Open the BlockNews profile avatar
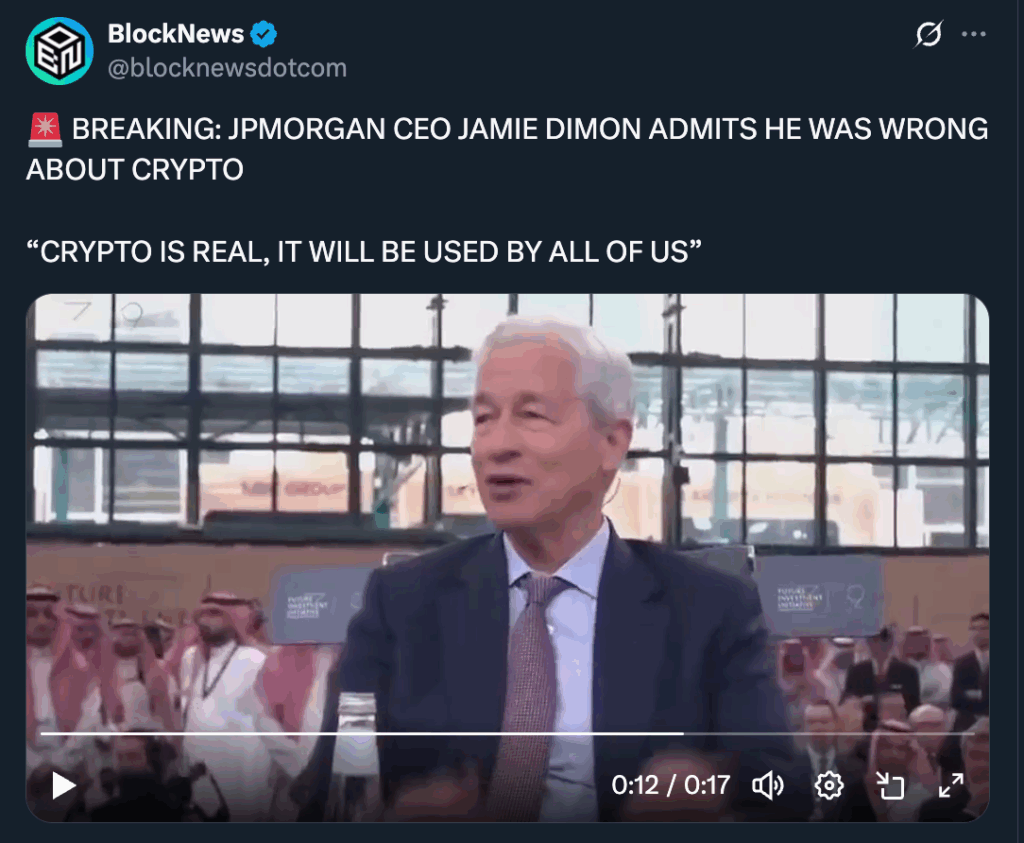This screenshot has height=843, width=1024. [59, 51]
